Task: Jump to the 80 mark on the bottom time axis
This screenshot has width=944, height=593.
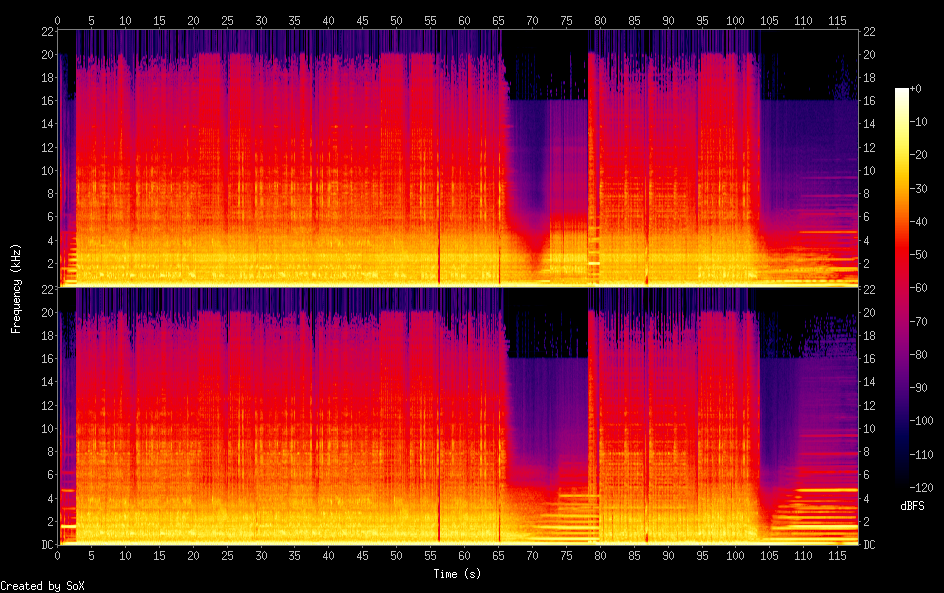Action: click(601, 555)
